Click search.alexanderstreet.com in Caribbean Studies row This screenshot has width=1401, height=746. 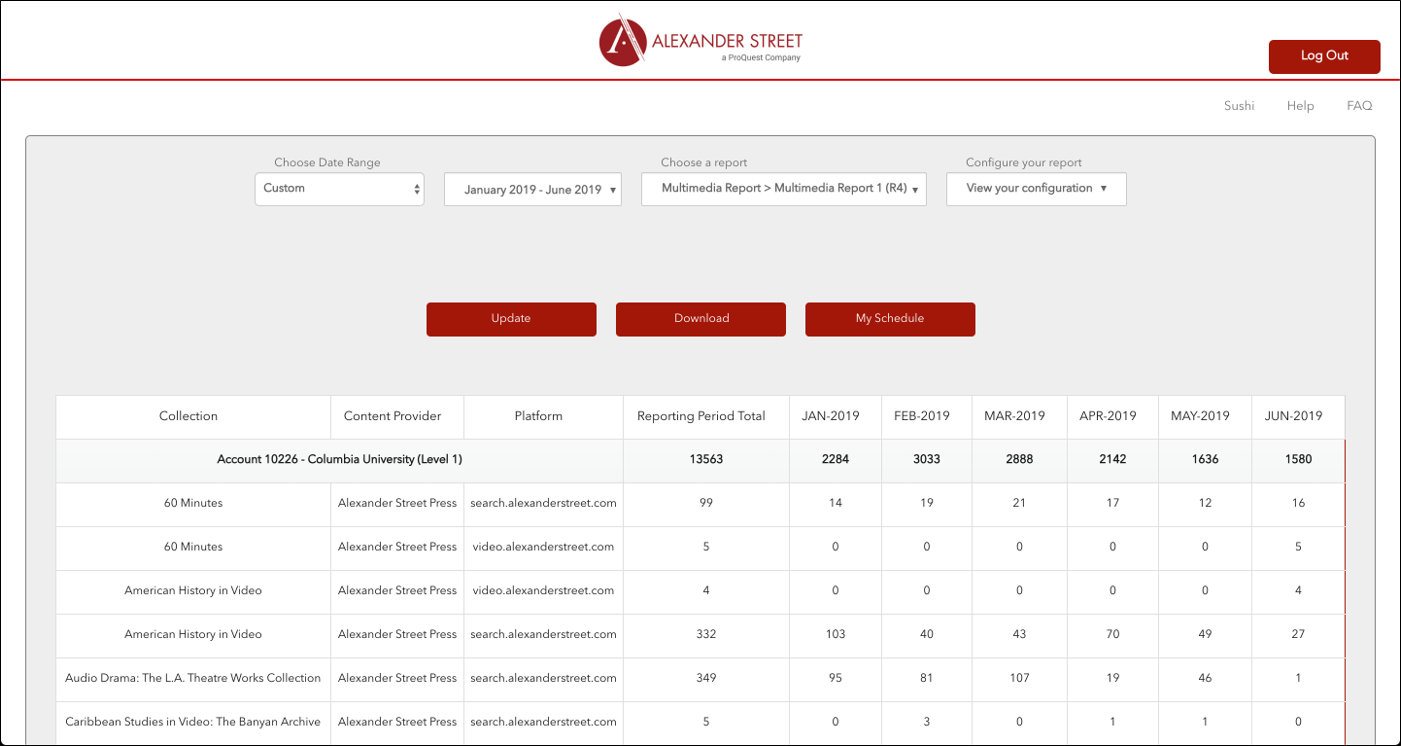(x=543, y=722)
